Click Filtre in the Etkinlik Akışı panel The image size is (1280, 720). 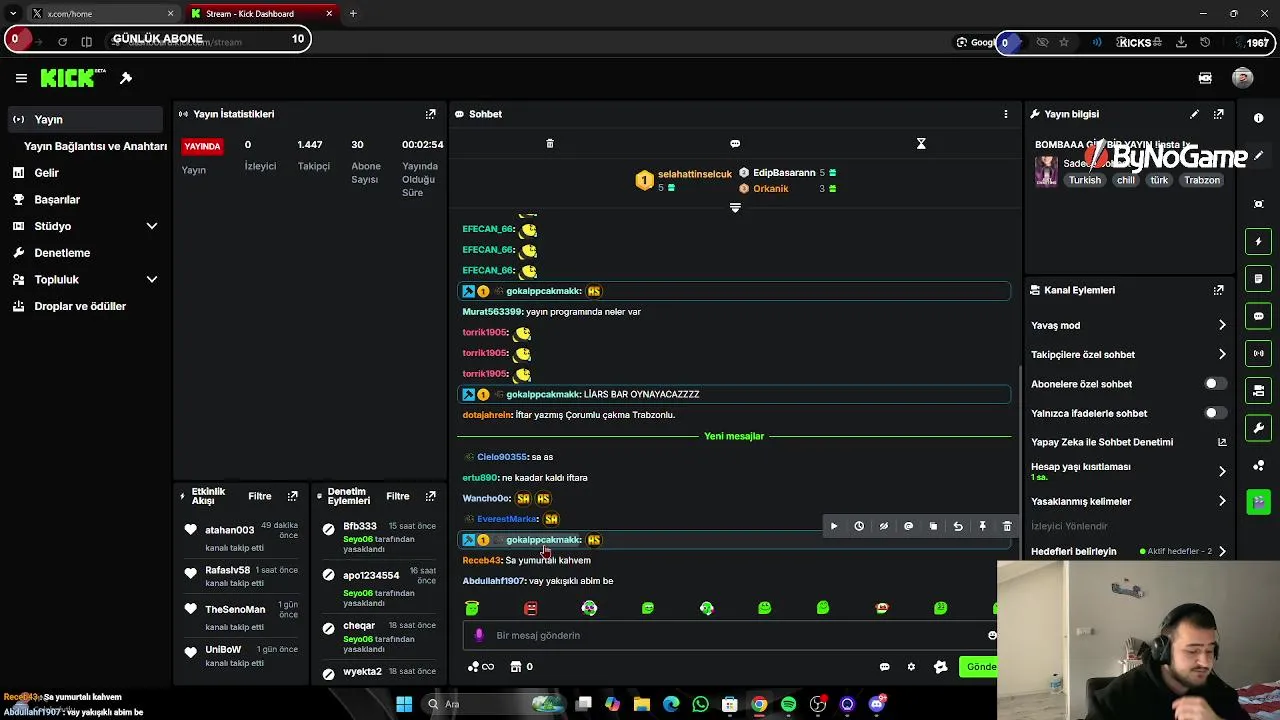click(x=260, y=496)
